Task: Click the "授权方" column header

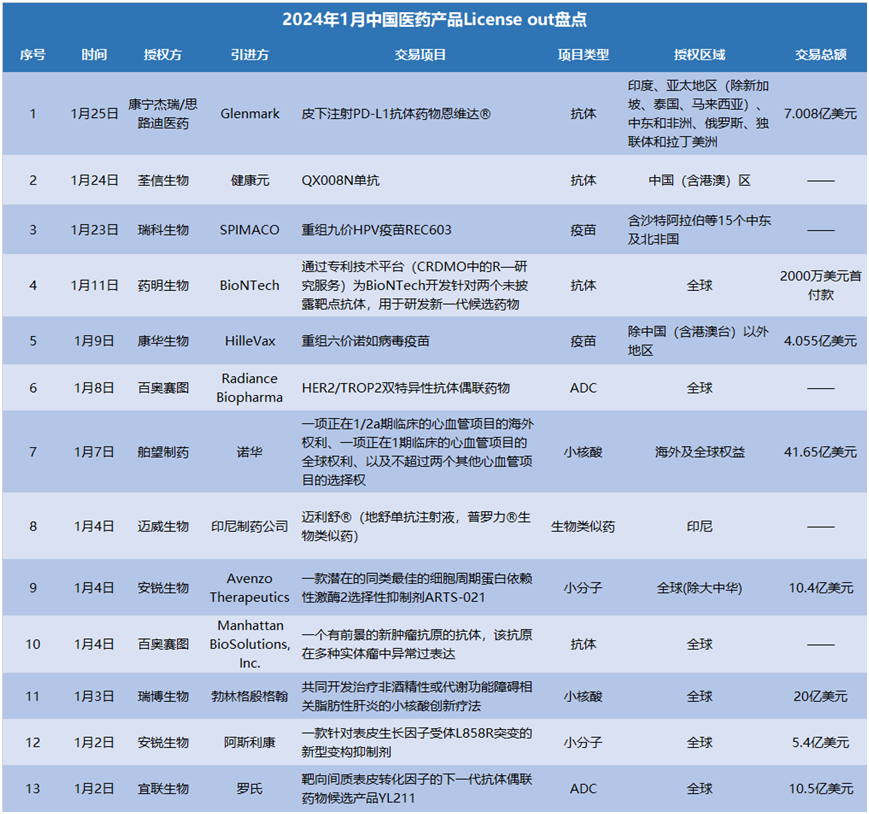Action: pyautogui.click(x=163, y=55)
